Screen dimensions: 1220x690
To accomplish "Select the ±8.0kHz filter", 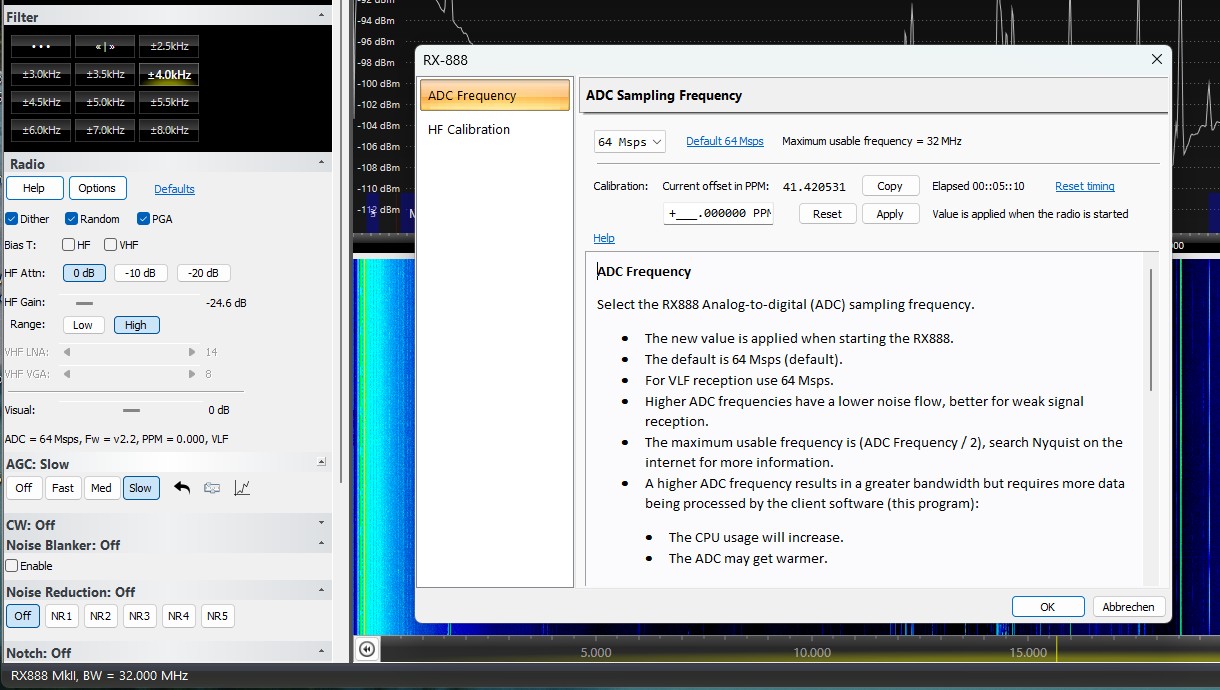I will point(168,130).
